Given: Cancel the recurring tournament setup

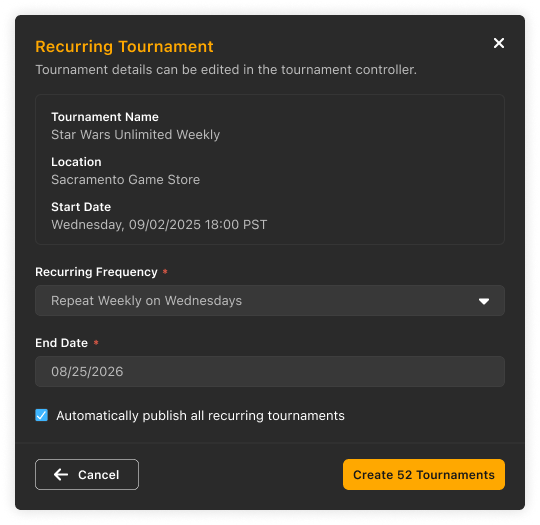Looking at the screenshot, I should point(87,474).
